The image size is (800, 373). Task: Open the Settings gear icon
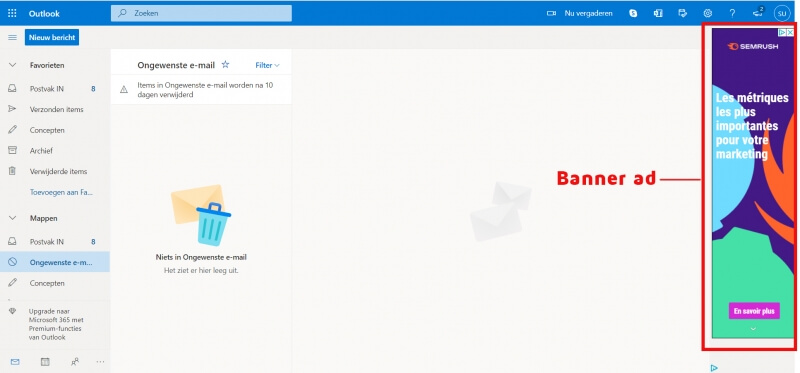[708, 13]
